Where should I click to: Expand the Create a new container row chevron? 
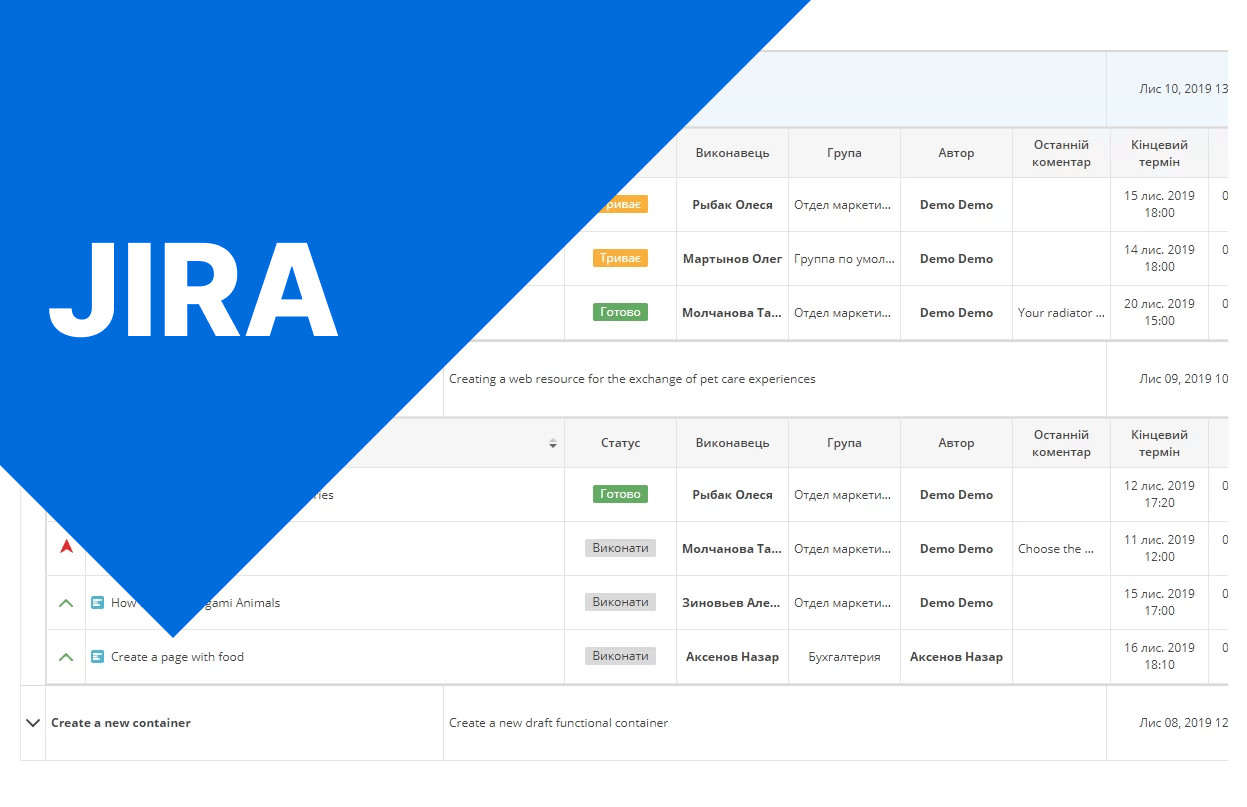tap(33, 723)
